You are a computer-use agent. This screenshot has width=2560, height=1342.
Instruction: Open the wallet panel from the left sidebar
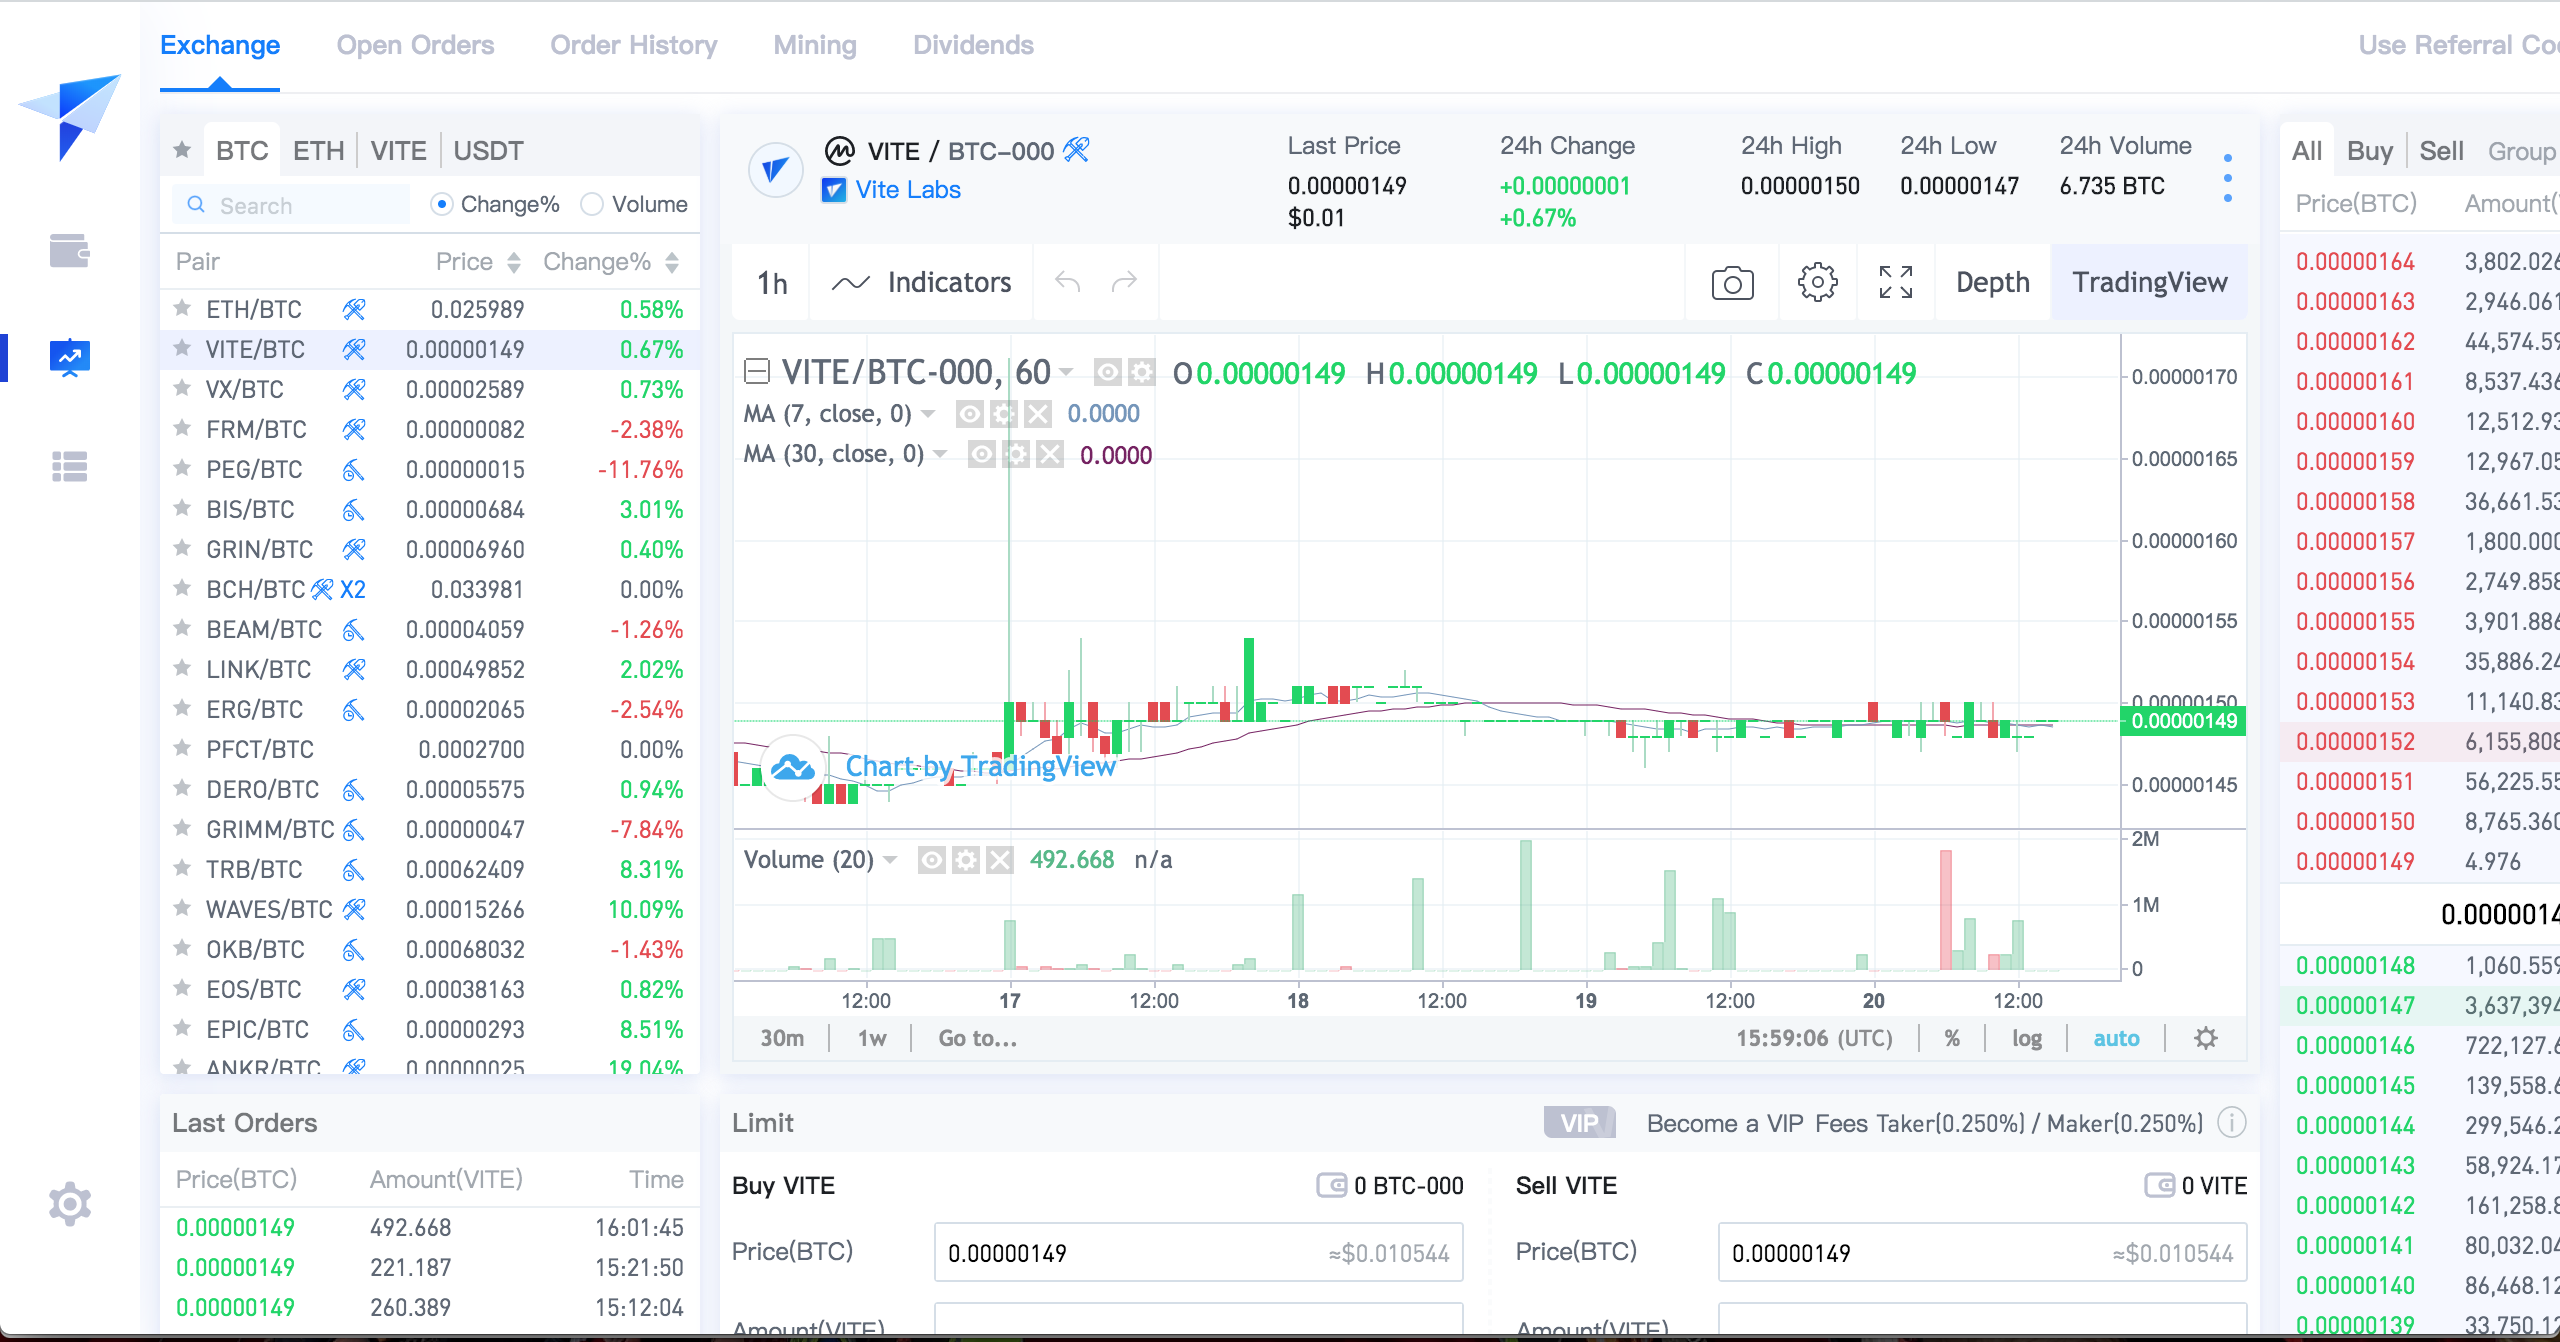point(69,252)
